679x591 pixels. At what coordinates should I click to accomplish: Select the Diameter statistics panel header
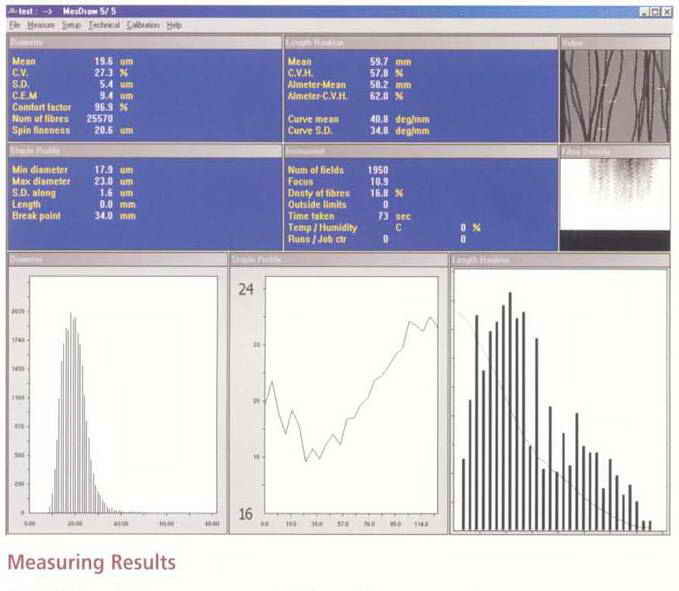[x=142, y=43]
